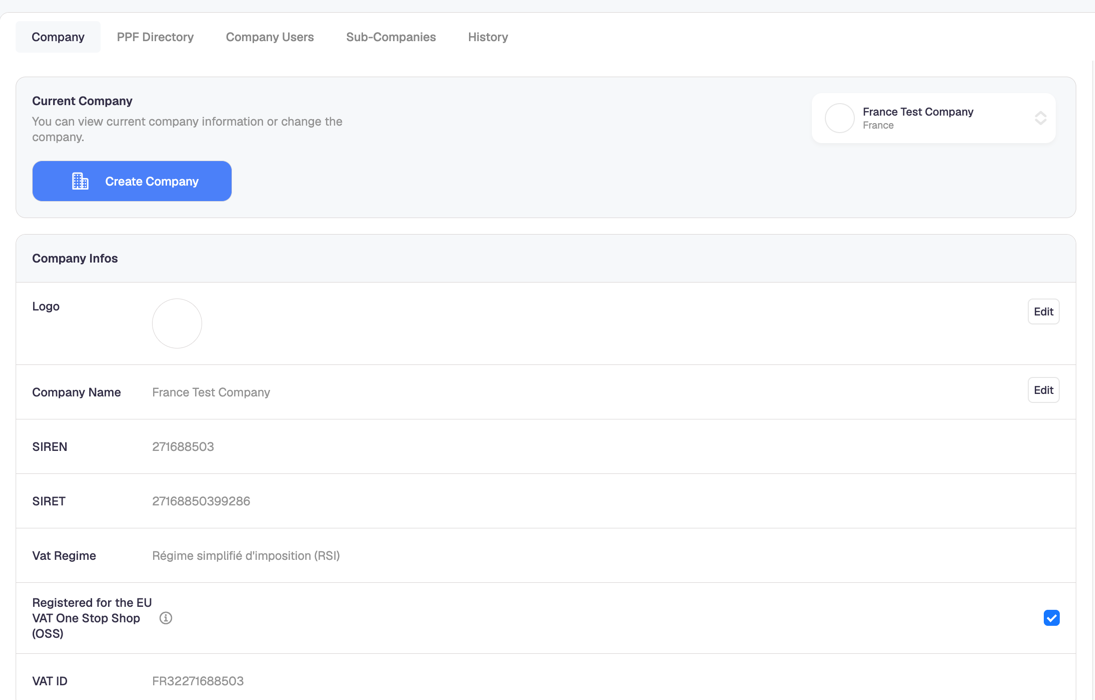This screenshot has width=1095, height=700.
Task: Edit the Company Name field
Action: tap(1043, 390)
